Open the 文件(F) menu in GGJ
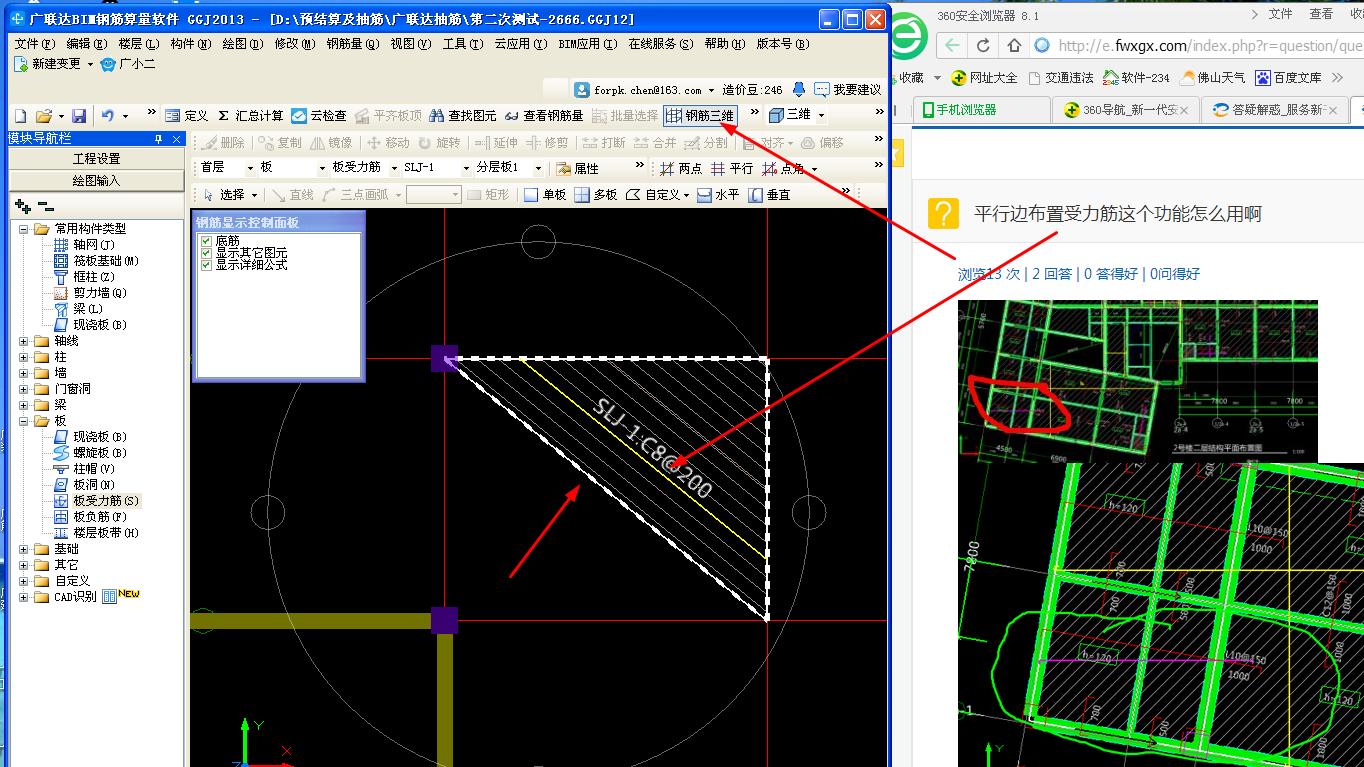 click(x=34, y=44)
